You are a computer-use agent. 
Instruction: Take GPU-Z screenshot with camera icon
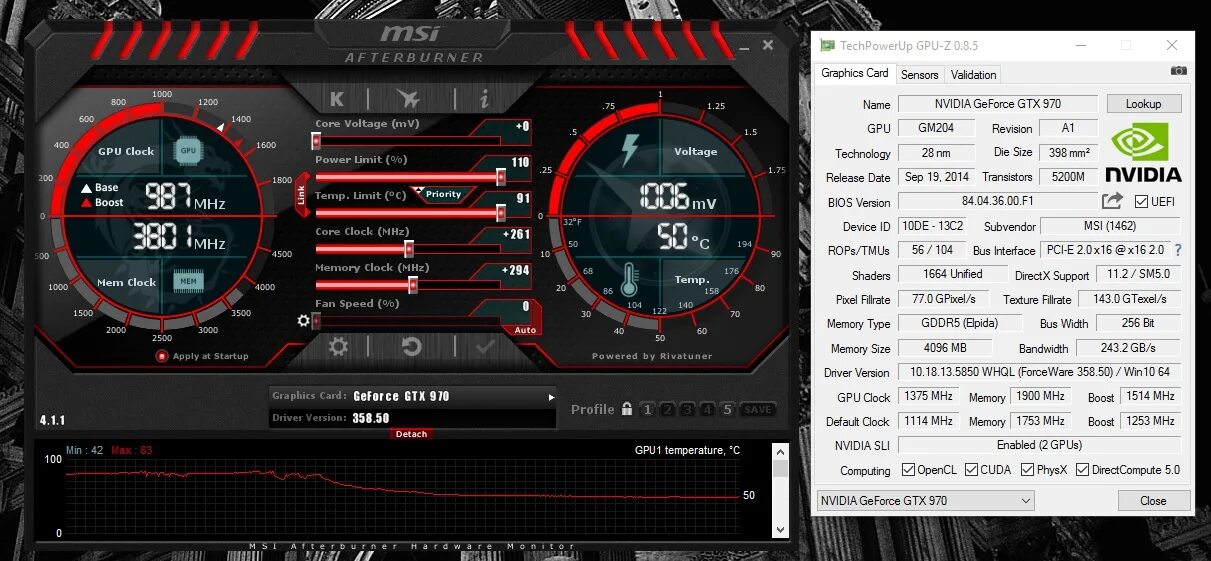[x=1179, y=72]
